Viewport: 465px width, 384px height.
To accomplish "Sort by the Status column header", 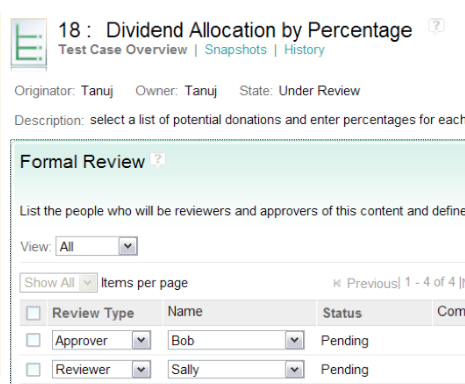I will pyautogui.click(x=342, y=313).
